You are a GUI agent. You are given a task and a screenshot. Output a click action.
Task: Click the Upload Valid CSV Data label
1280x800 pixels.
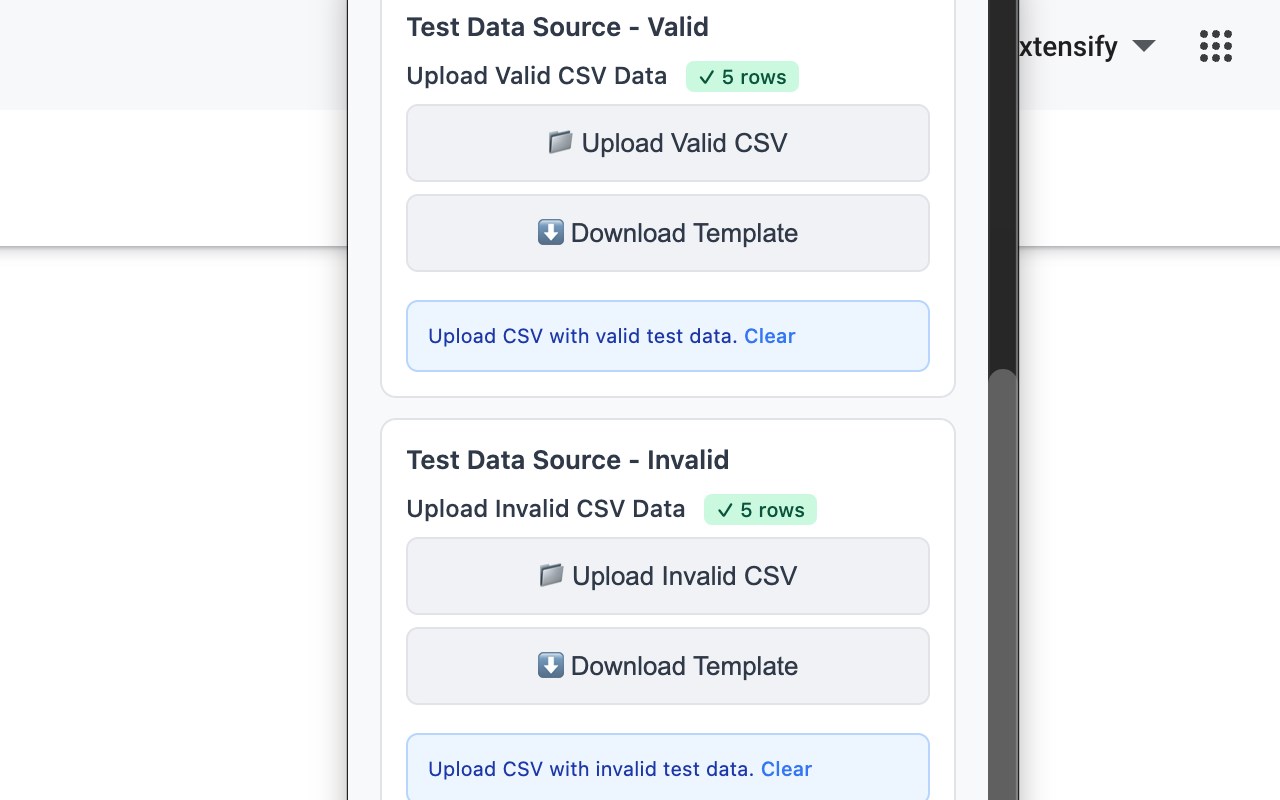(x=536, y=76)
